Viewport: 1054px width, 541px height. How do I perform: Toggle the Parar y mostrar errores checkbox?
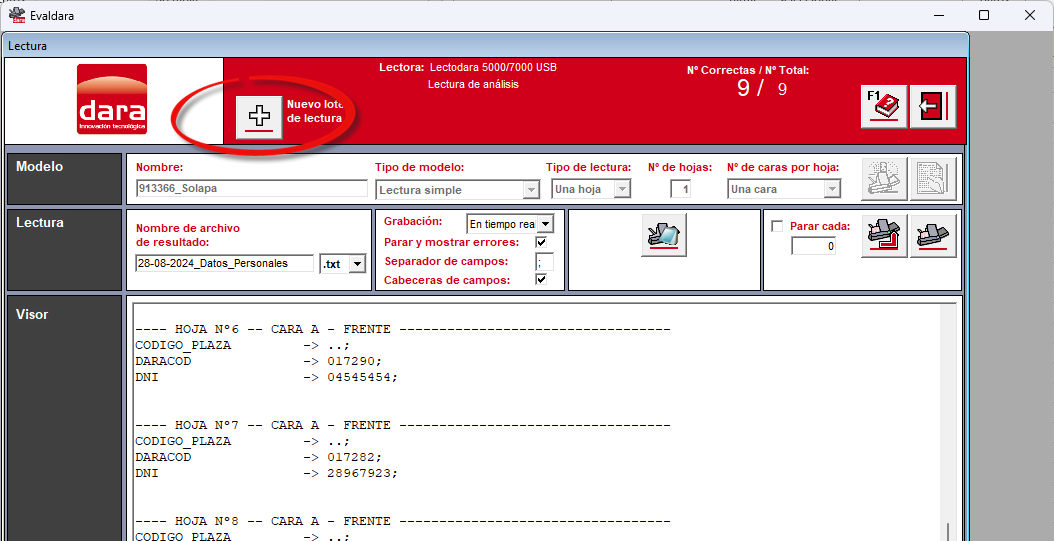541,243
